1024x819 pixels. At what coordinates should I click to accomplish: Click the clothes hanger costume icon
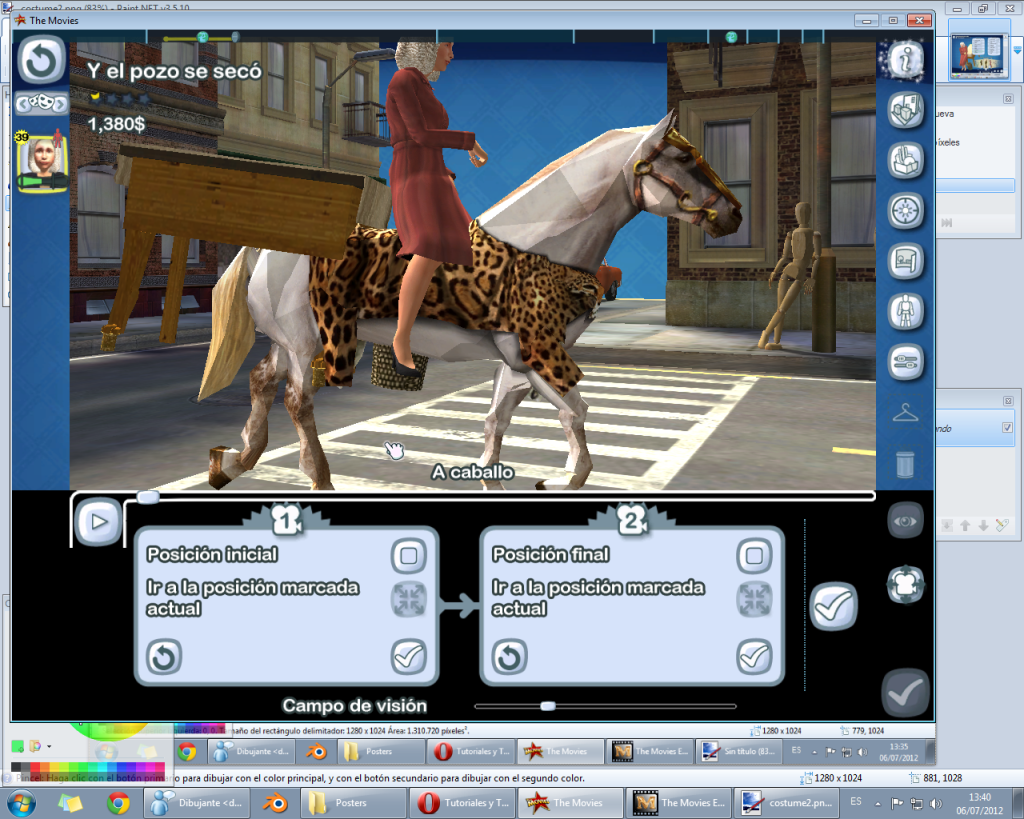[x=905, y=413]
